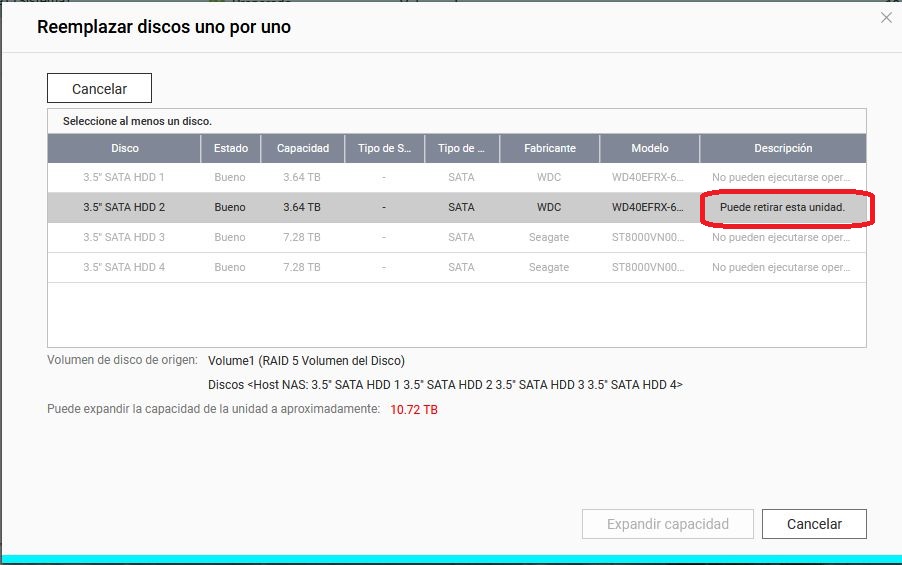This screenshot has height=565, width=902.
Task: Click the 7.28 TB capacity of HDD 4
Action: tap(302, 268)
